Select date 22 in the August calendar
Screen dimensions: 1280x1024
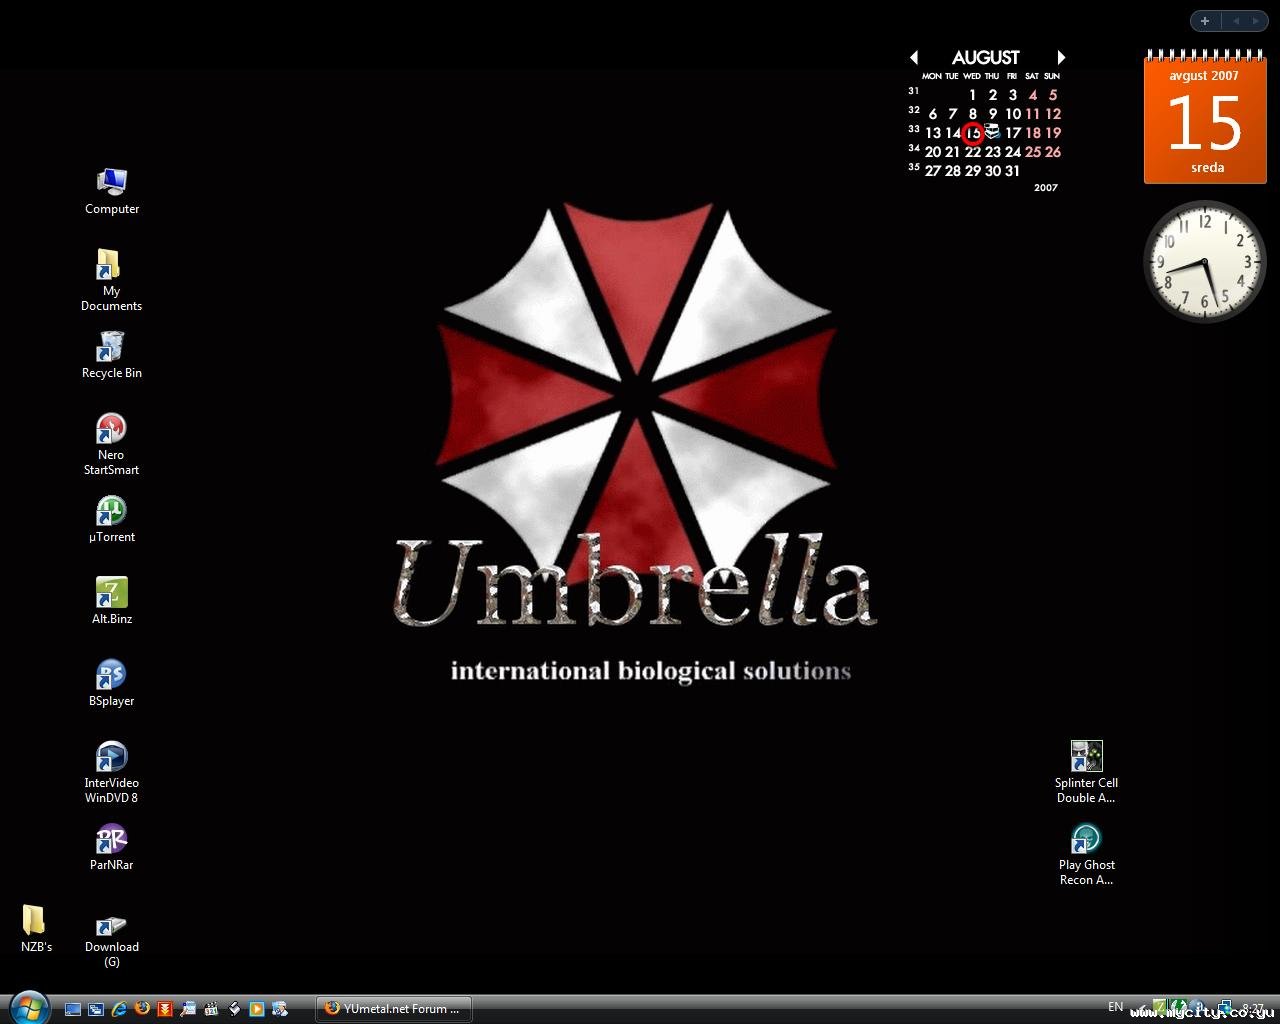pyautogui.click(x=973, y=152)
